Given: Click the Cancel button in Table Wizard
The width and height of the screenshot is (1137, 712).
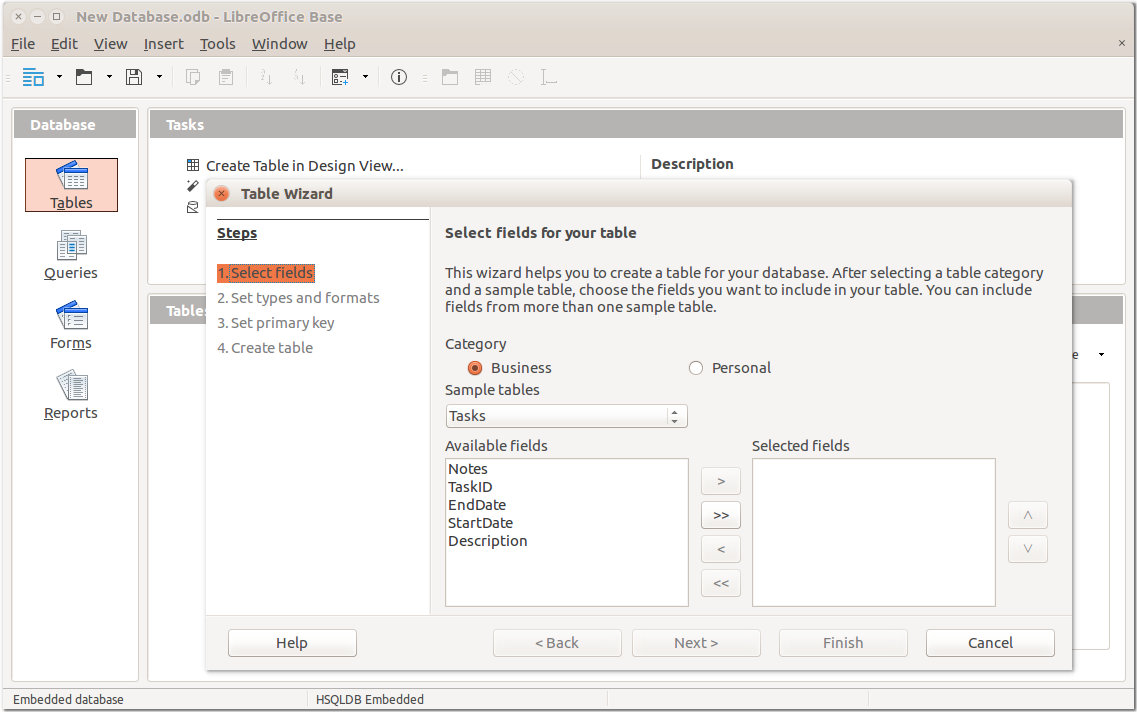Looking at the screenshot, I should point(990,643).
